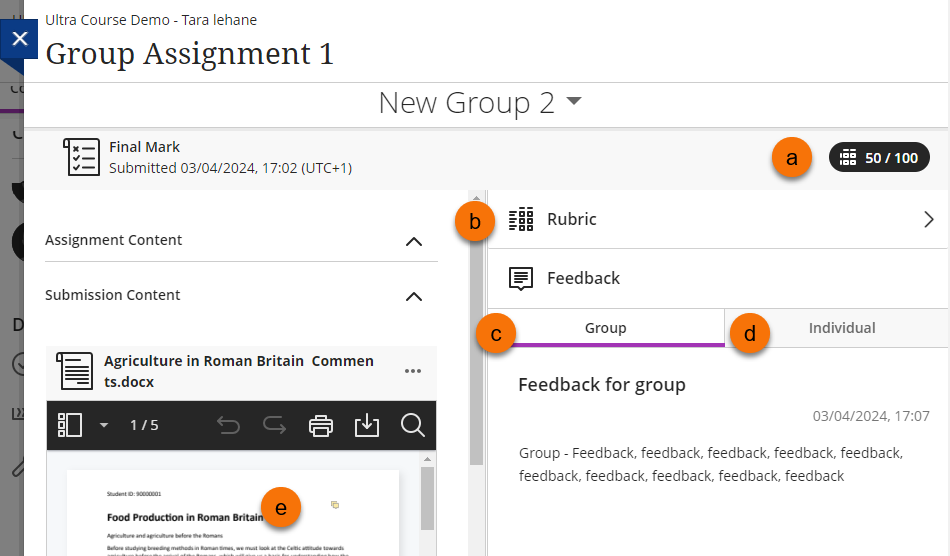
Task: Open the New Group 2 dropdown
Action: (x=574, y=103)
